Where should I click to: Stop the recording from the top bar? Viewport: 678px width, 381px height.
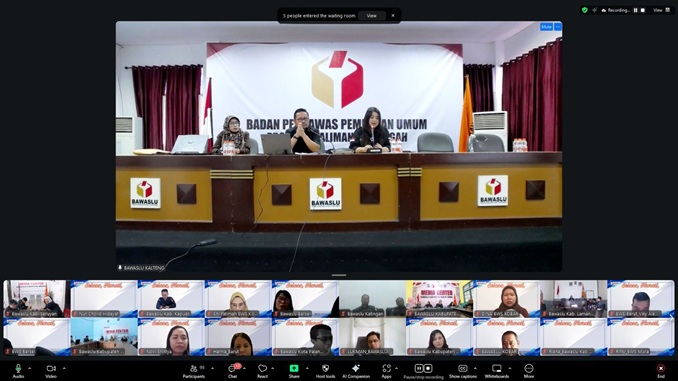pos(643,10)
